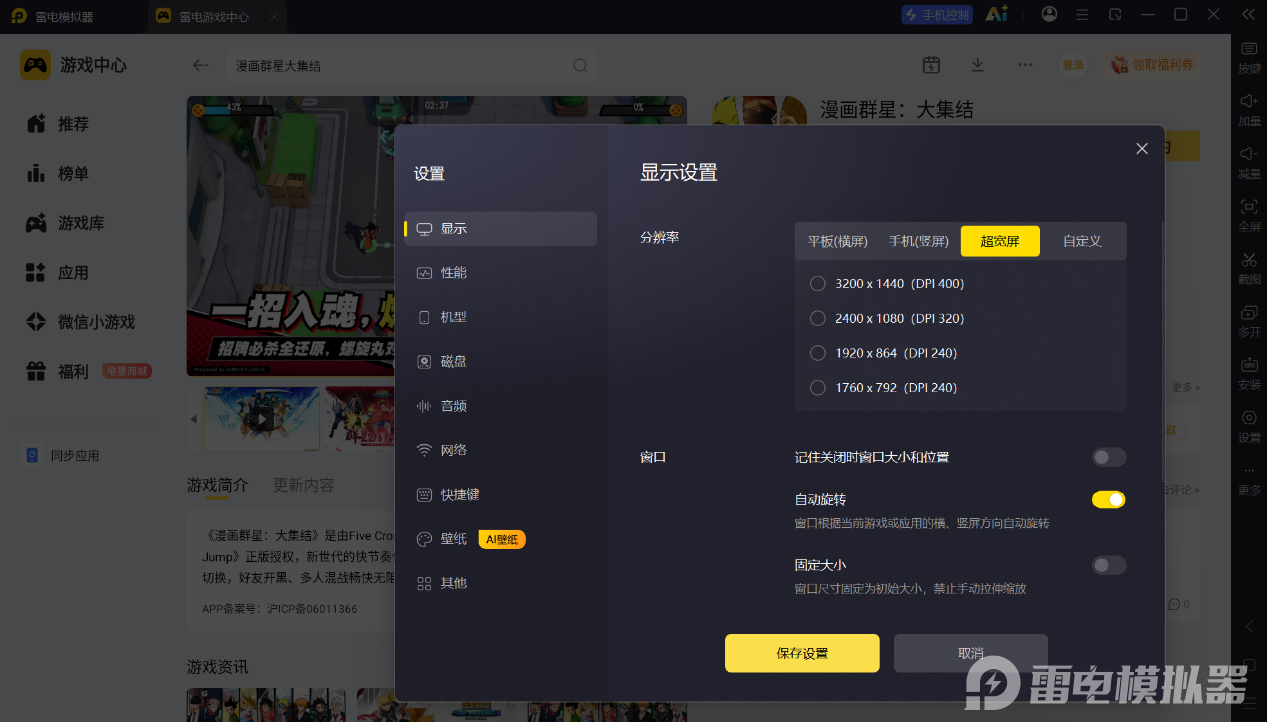Switch to 更新内容 tab on game page
This screenshot has width=1267, height=722.
click(x=304, y=485)
